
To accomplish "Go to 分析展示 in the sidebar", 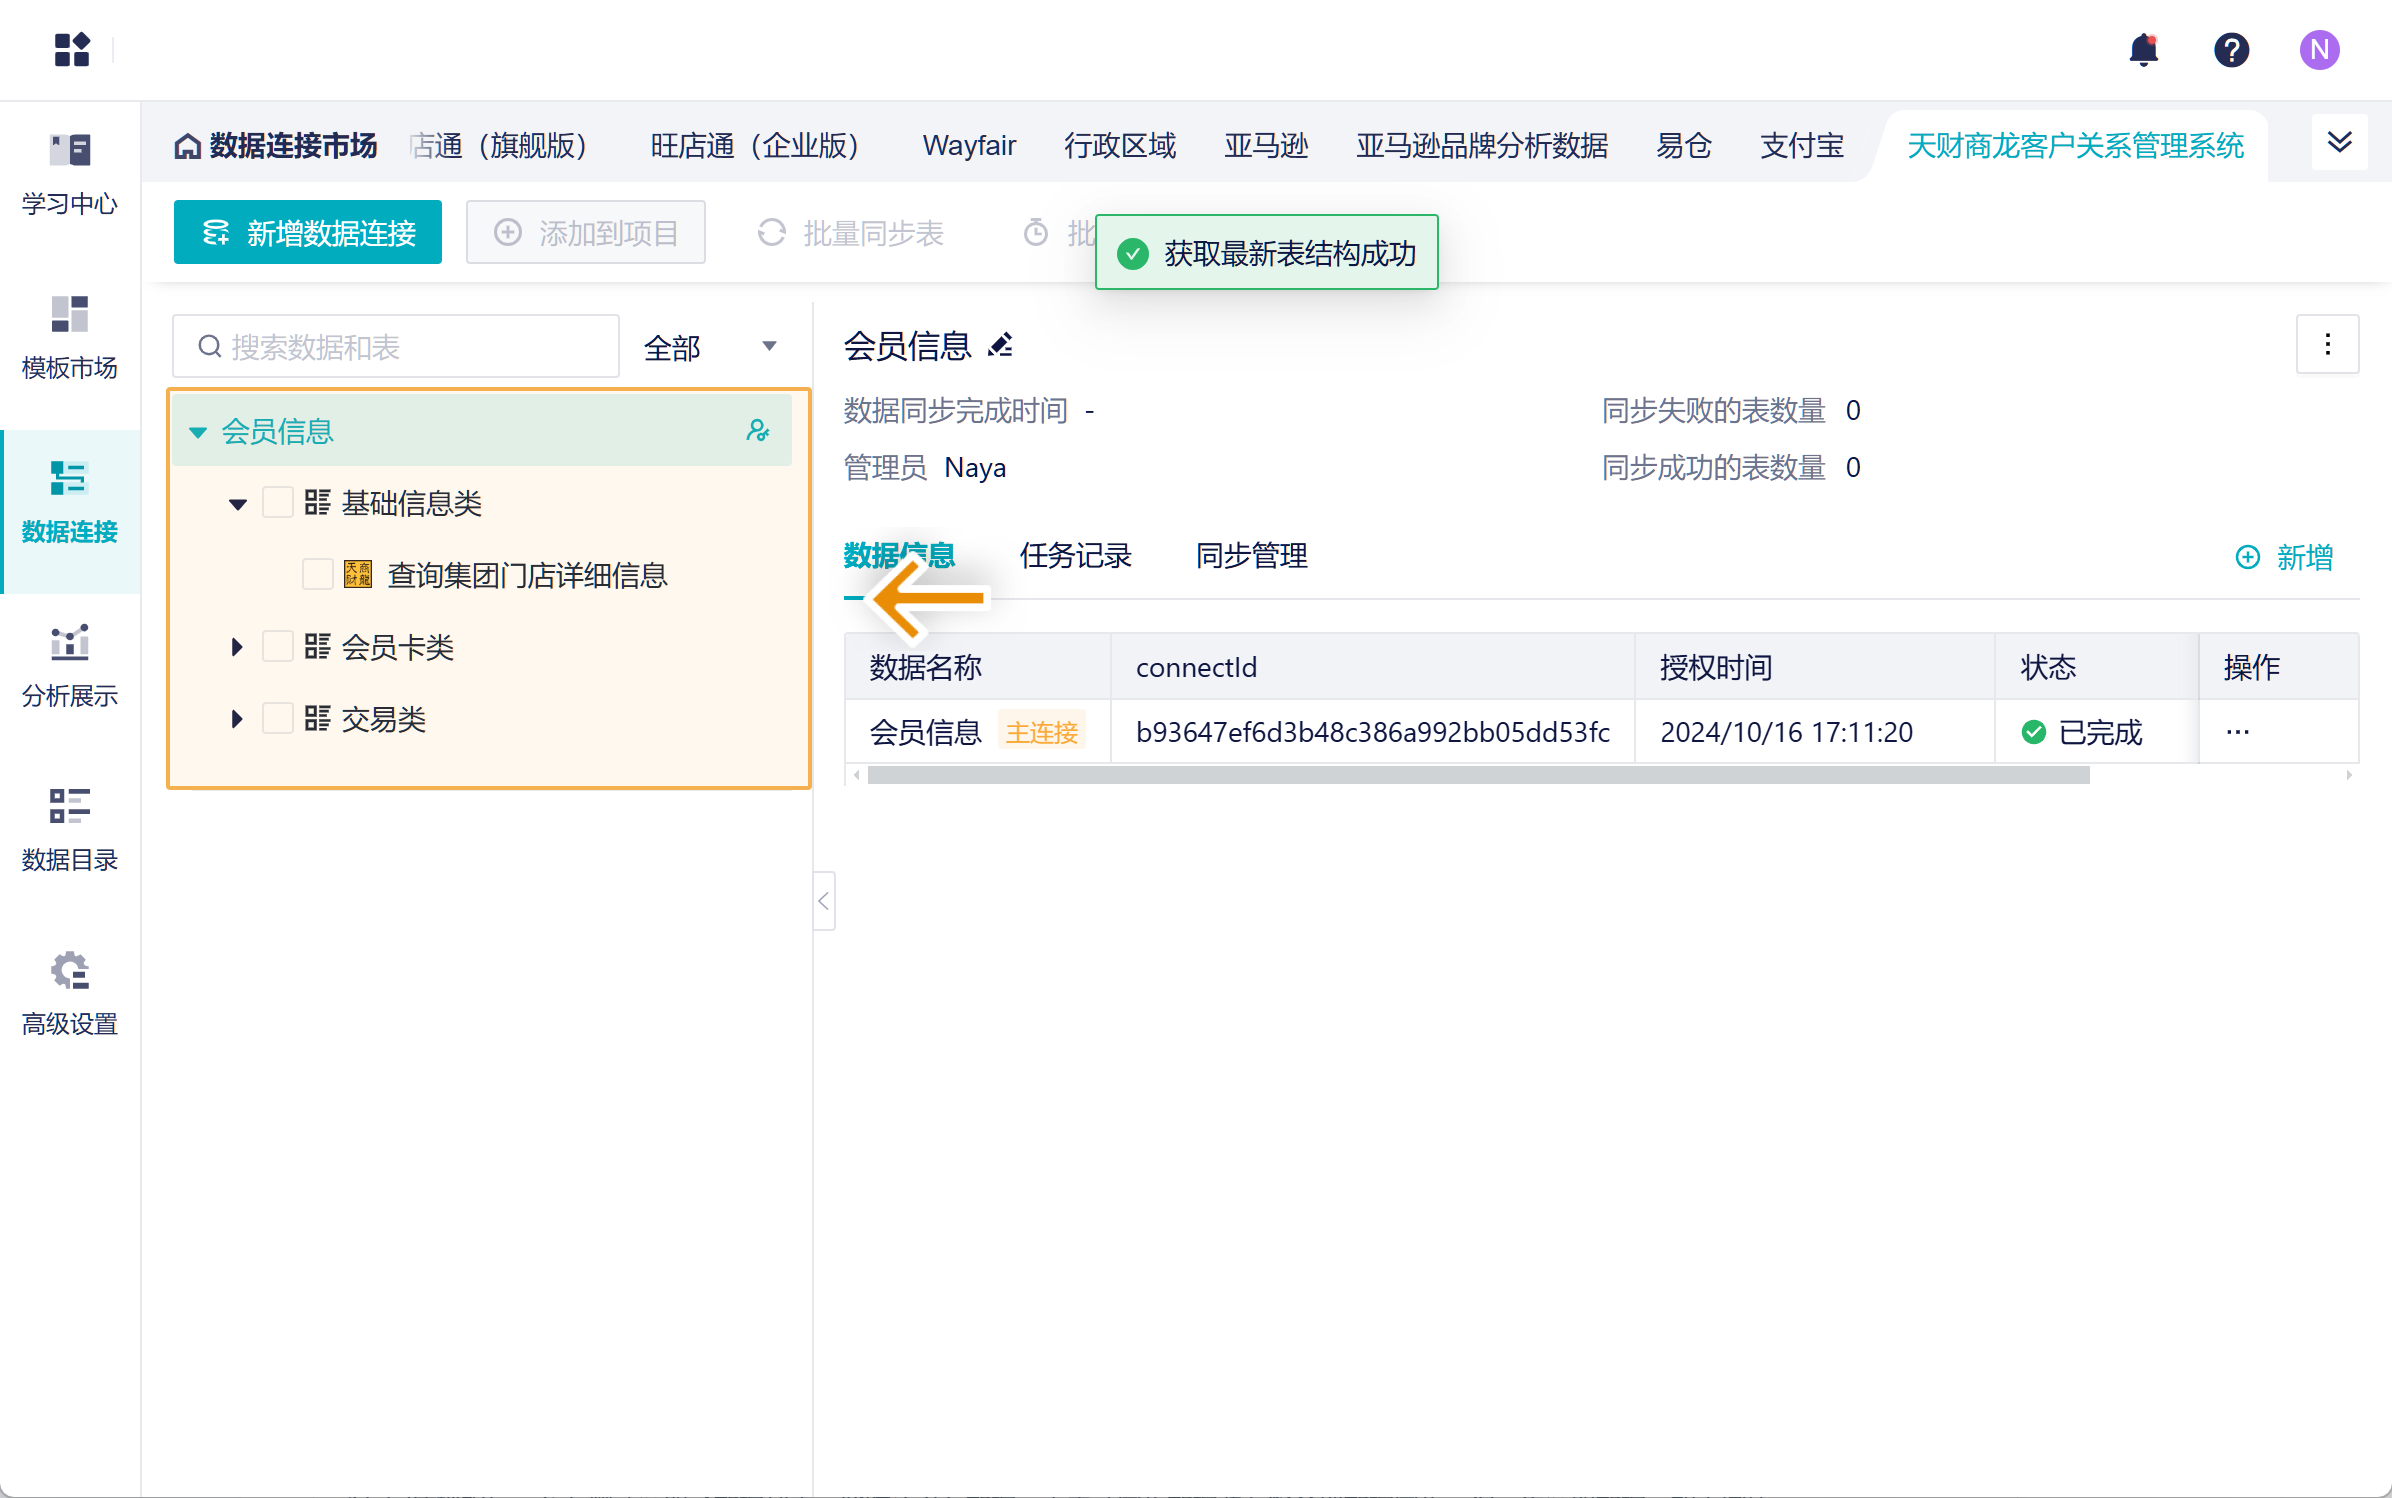I will click(x=70, y=666).
